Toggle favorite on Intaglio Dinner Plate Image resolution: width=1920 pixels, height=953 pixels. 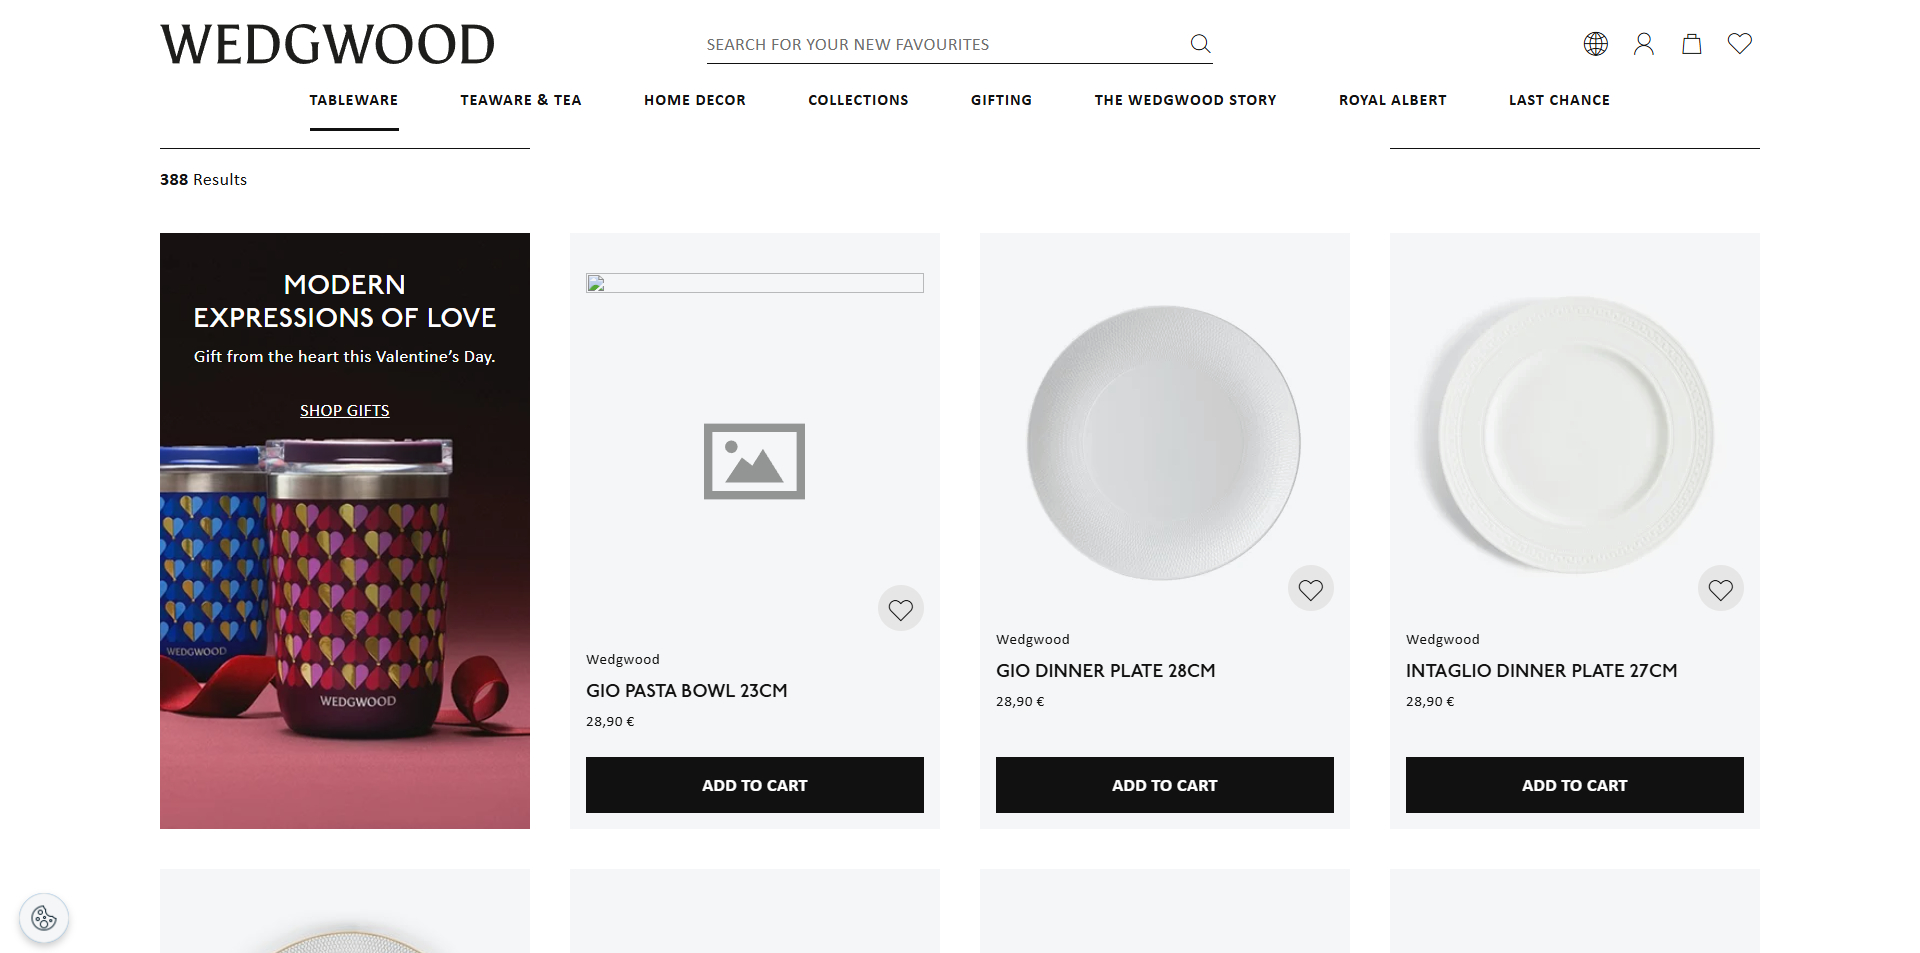[x=1720, y=589]
